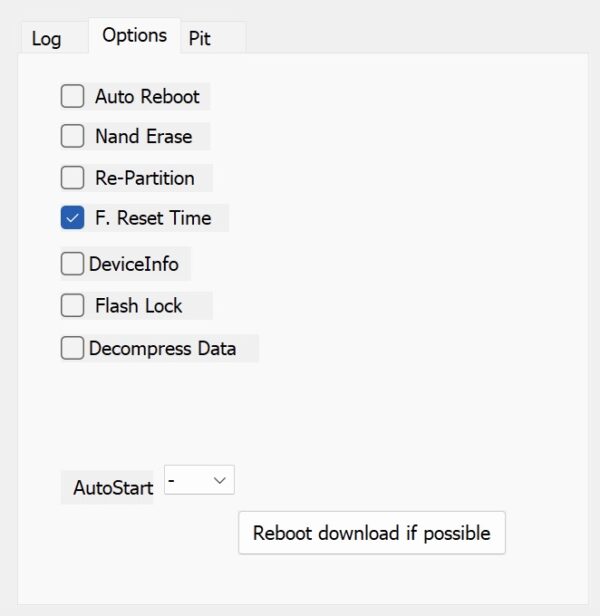The height and width of the screenshot is (616, 600).
Task: Open the Pit tab
Action: click(x=200, y=39)
